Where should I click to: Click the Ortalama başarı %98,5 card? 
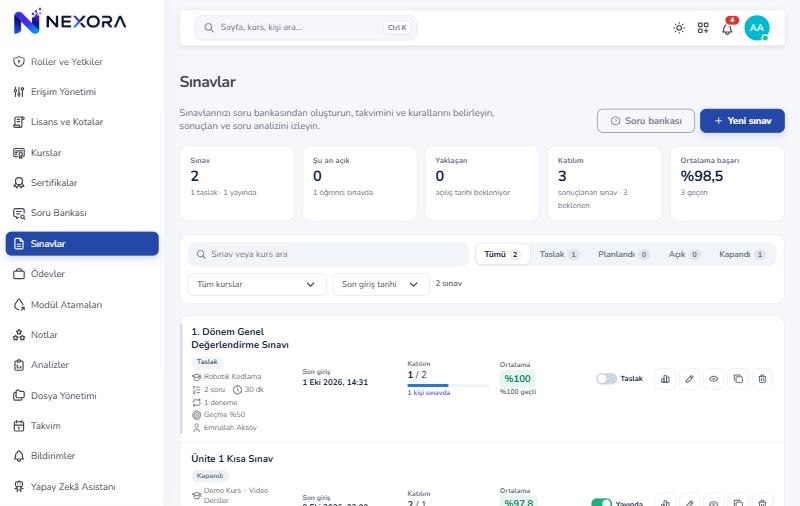[x=727, y=183]
